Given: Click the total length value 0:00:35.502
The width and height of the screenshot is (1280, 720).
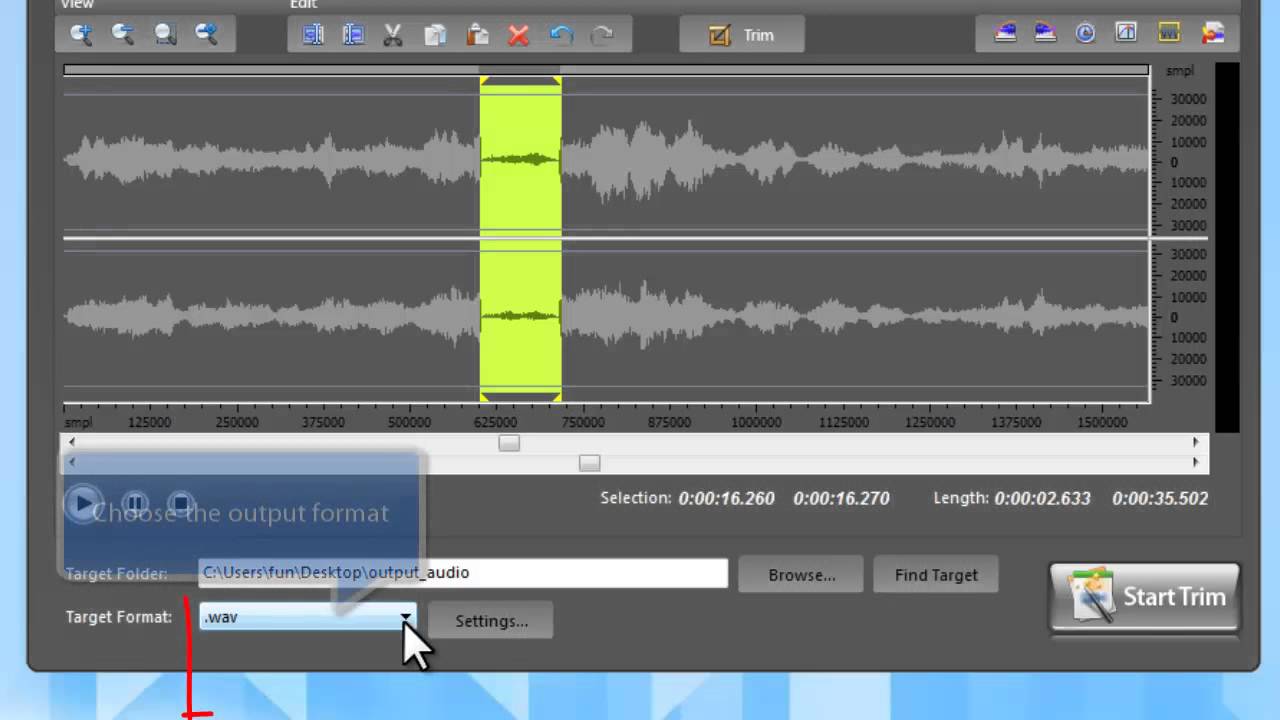Looking at the screenshot, I should (1160, 498).
